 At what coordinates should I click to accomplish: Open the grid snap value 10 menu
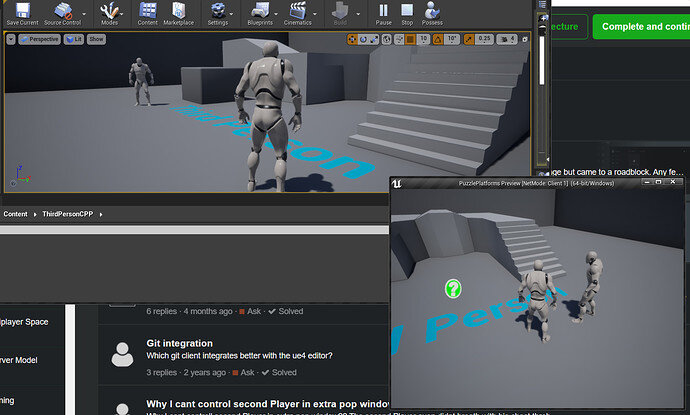(x=423, y=39)
